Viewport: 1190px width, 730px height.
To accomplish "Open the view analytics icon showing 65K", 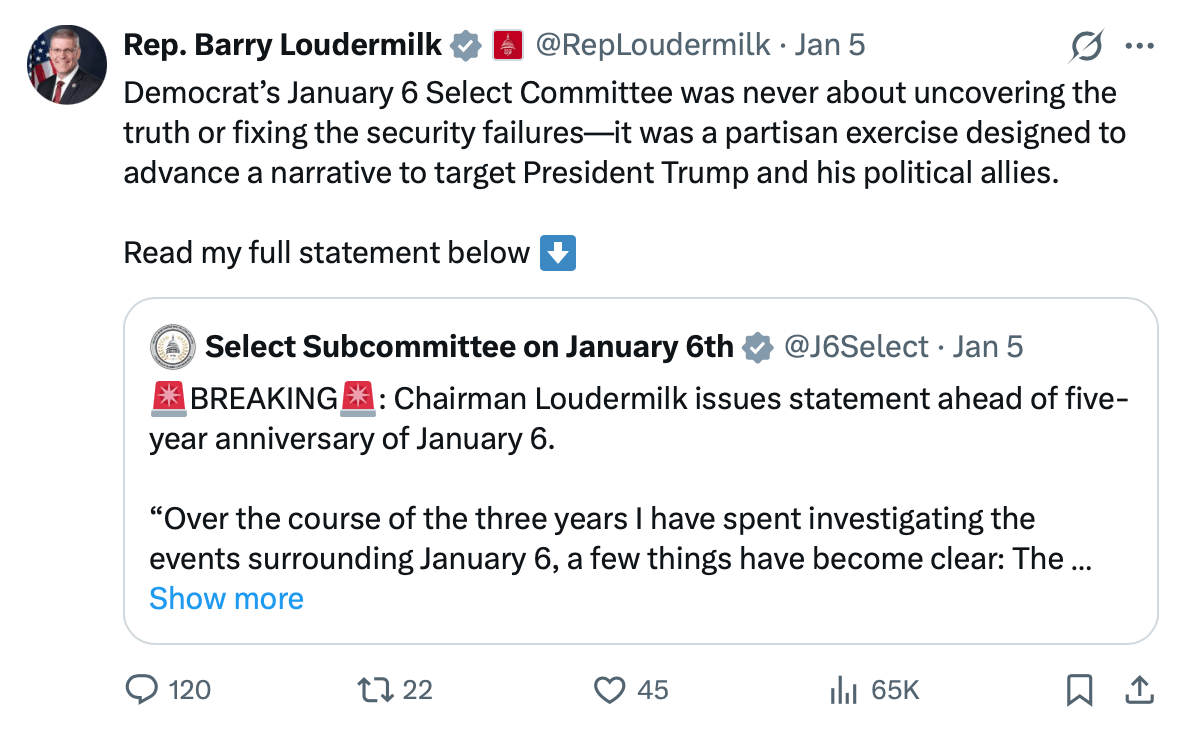I will (845, 689).
